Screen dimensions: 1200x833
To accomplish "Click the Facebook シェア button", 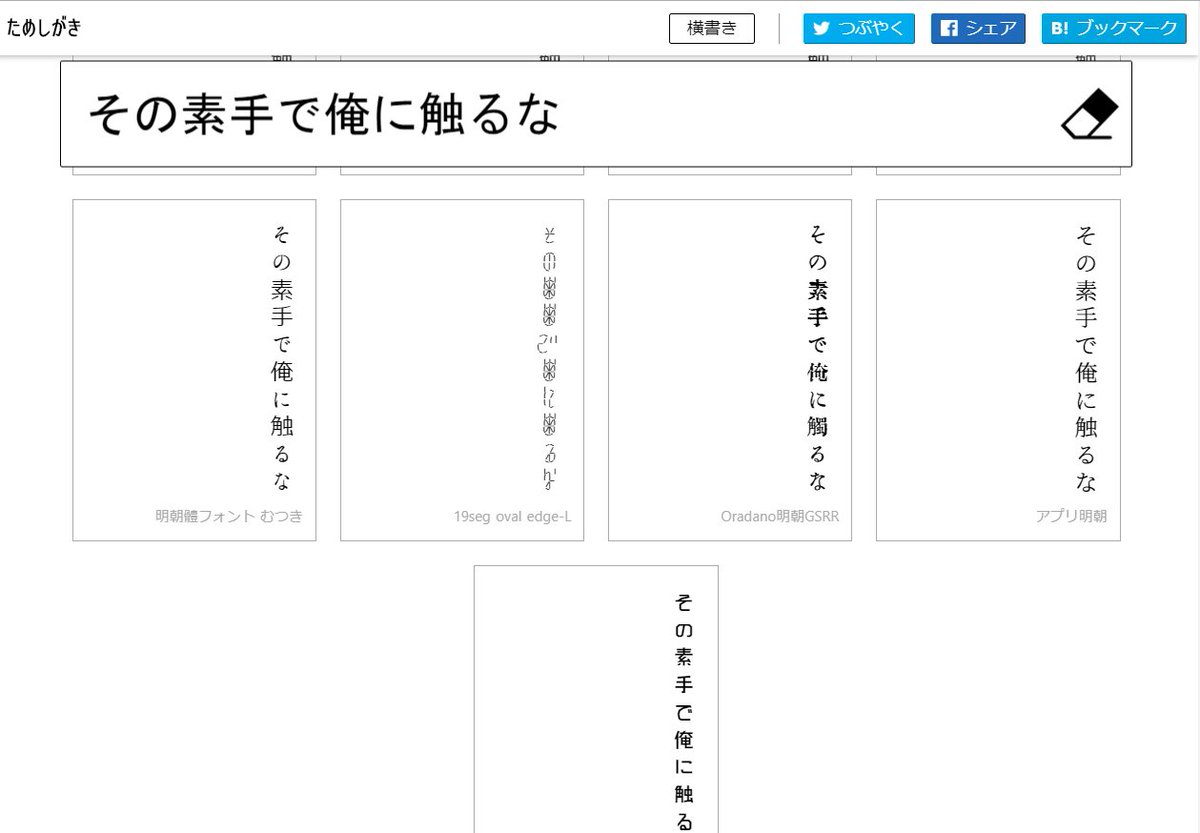I will click(x=979, y=28).
